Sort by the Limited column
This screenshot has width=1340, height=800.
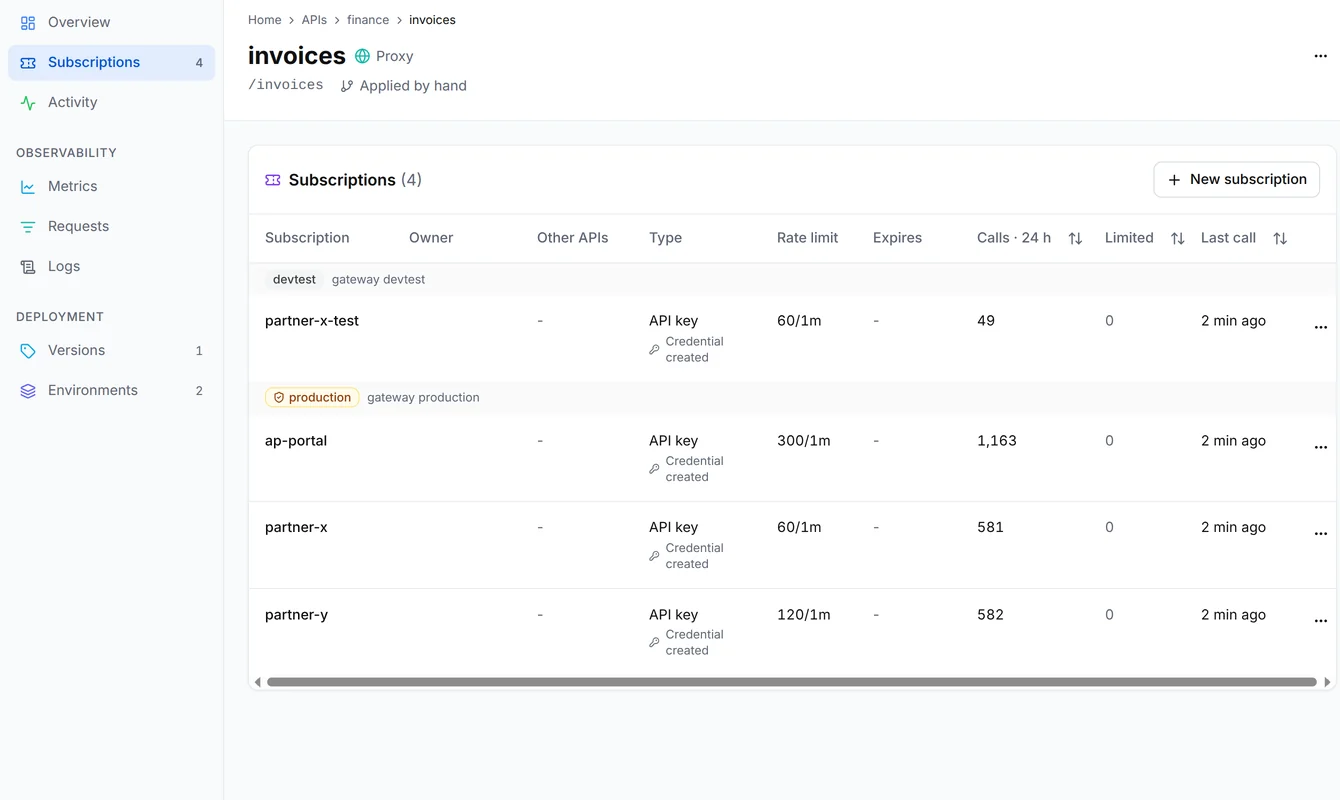[1177, 238]
